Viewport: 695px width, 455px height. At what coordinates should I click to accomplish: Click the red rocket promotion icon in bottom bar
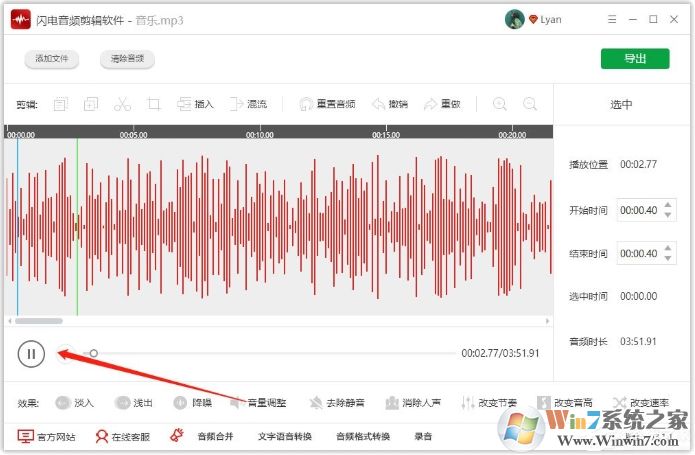177,435
